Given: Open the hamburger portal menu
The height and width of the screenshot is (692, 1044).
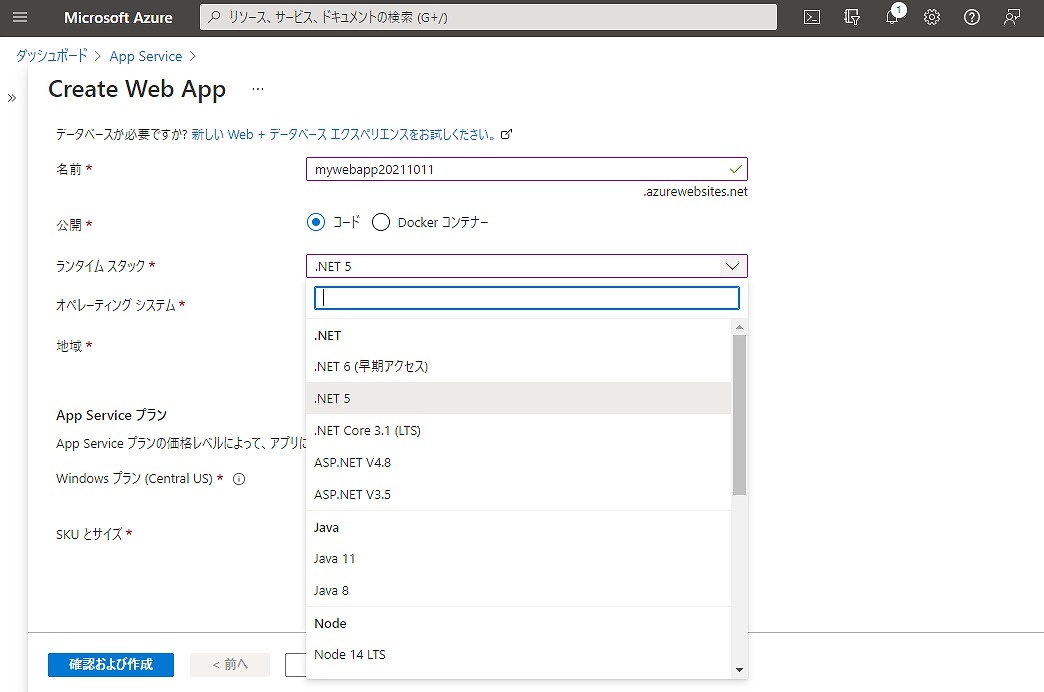Looking at the screenshot, I should click(x=20, y=17).
